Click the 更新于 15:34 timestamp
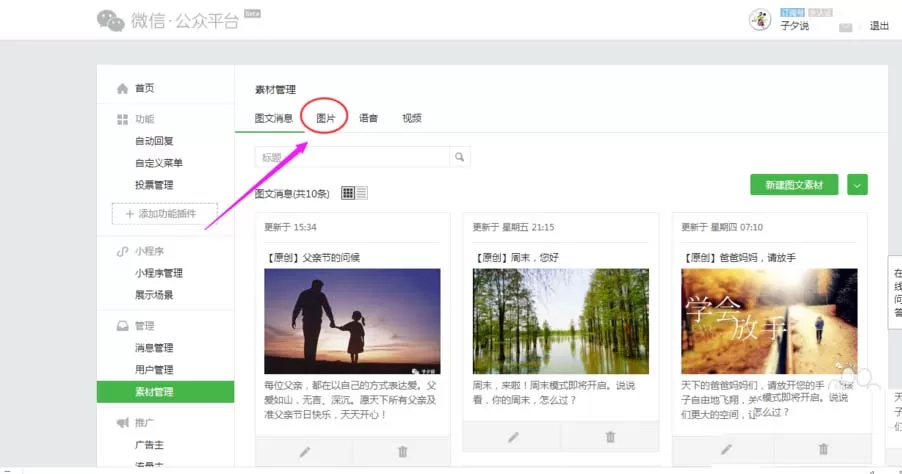 pos(290,227)
